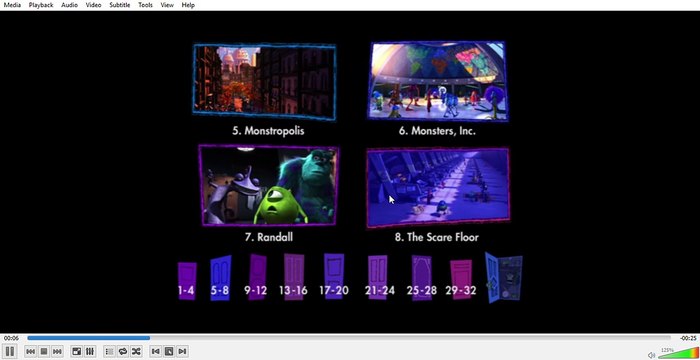Go to chapters 5-8 door
The image size is (700, 360).
coord(220,279)
